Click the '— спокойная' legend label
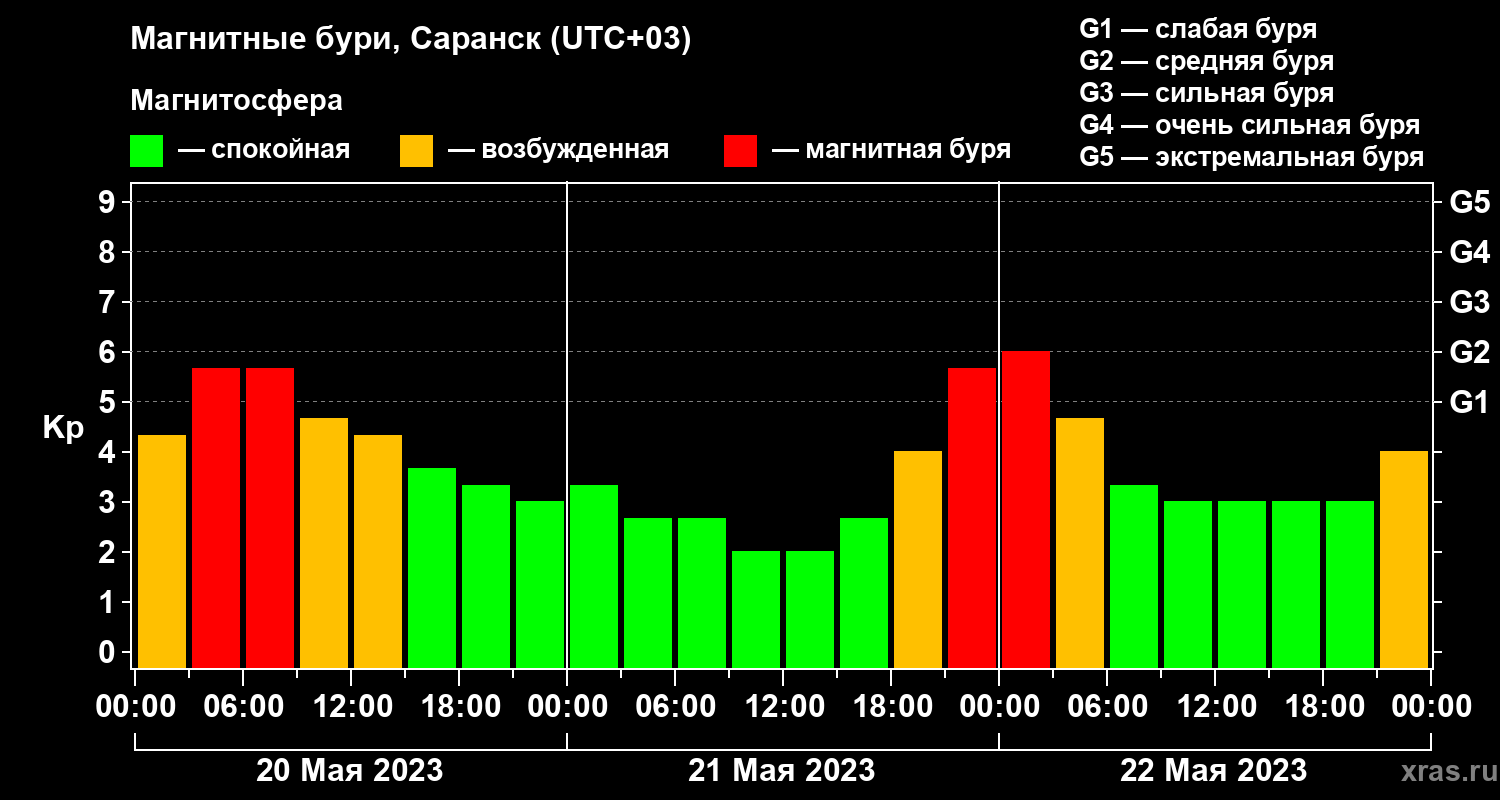Viewport: 1500px width, 800px height. click(264, 150)
